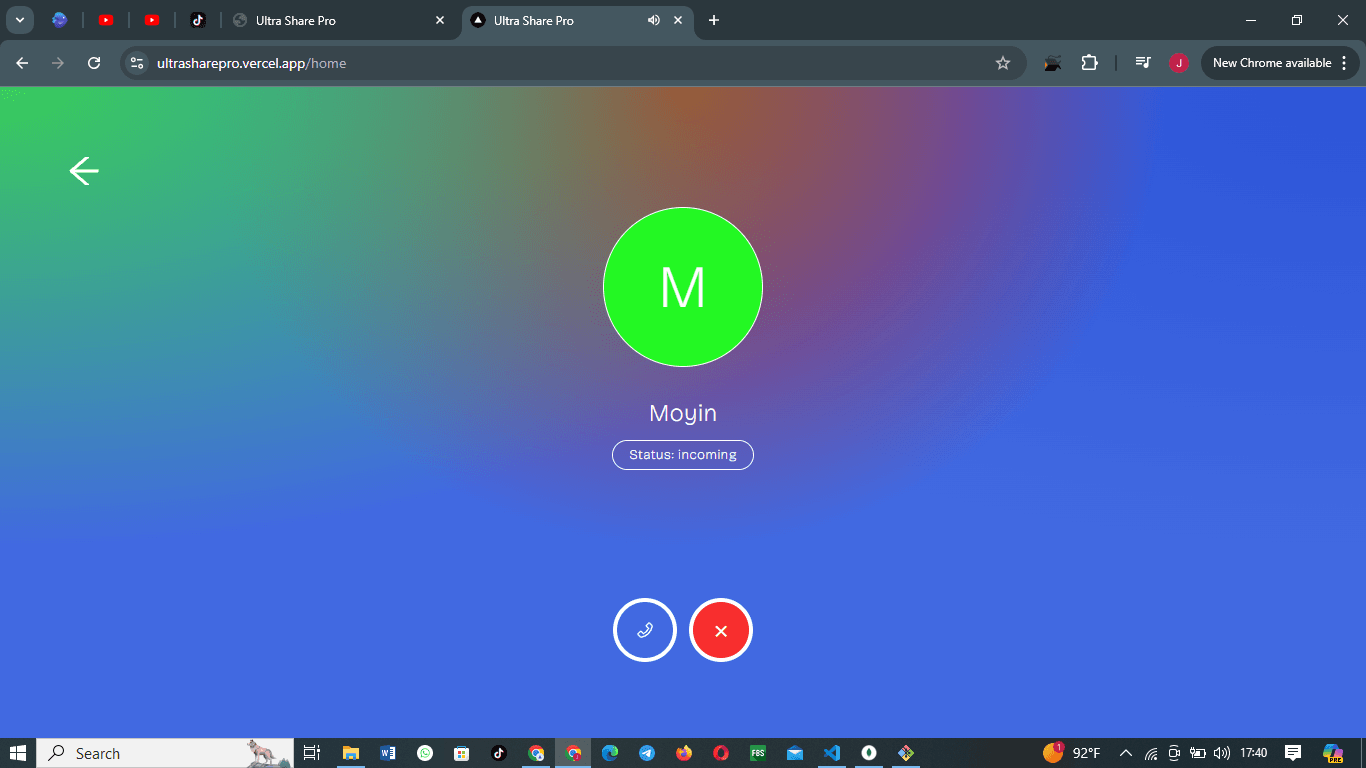Open the dark circular app next to VS Code
Image resolution: width=1366 pixels, height=768 pixels.
click(x=869, y=753)
